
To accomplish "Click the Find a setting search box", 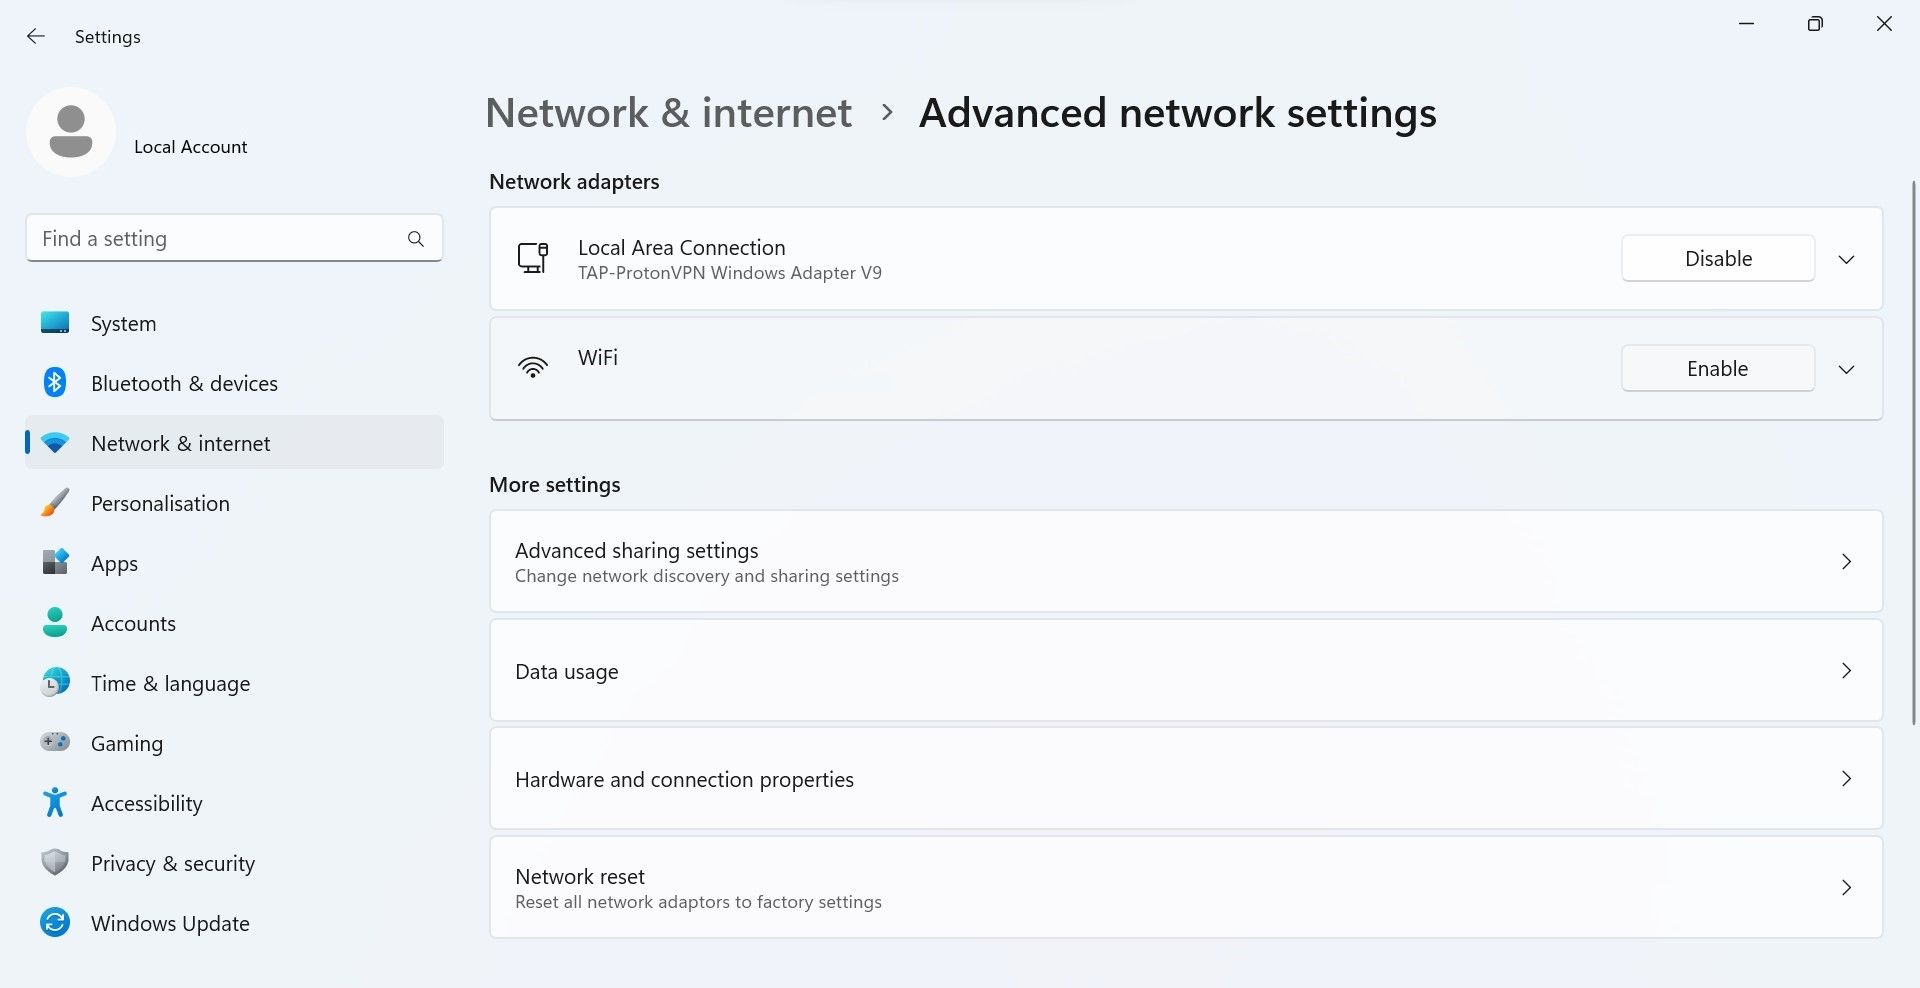I will (220, 239).
